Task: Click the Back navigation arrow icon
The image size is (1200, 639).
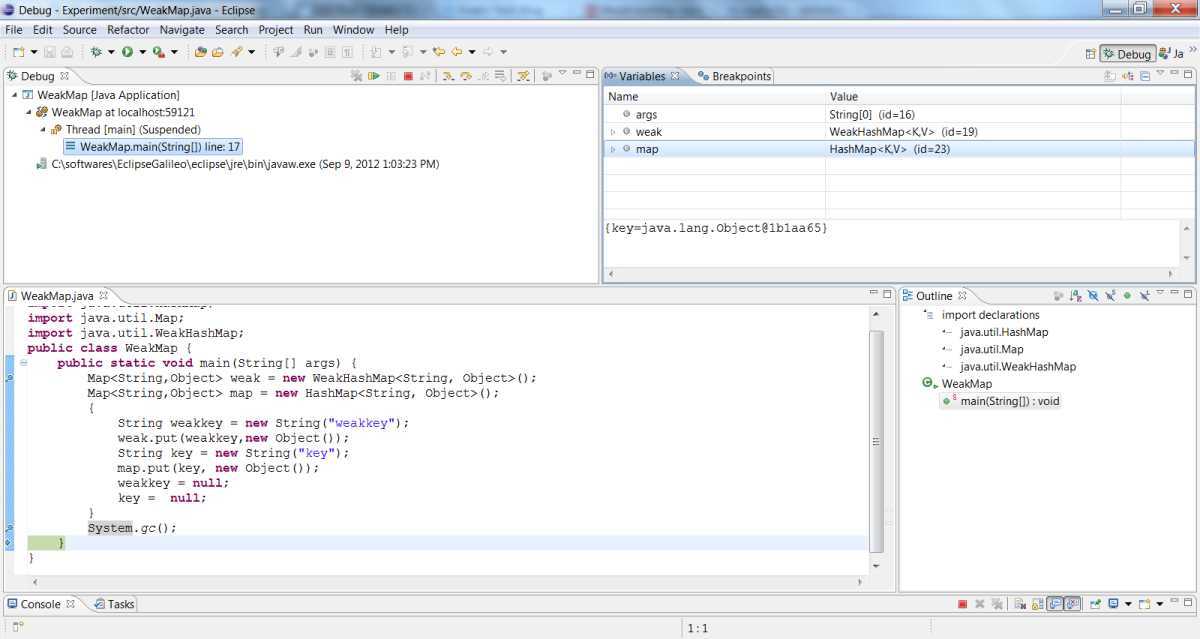Action: pos(457,52)
